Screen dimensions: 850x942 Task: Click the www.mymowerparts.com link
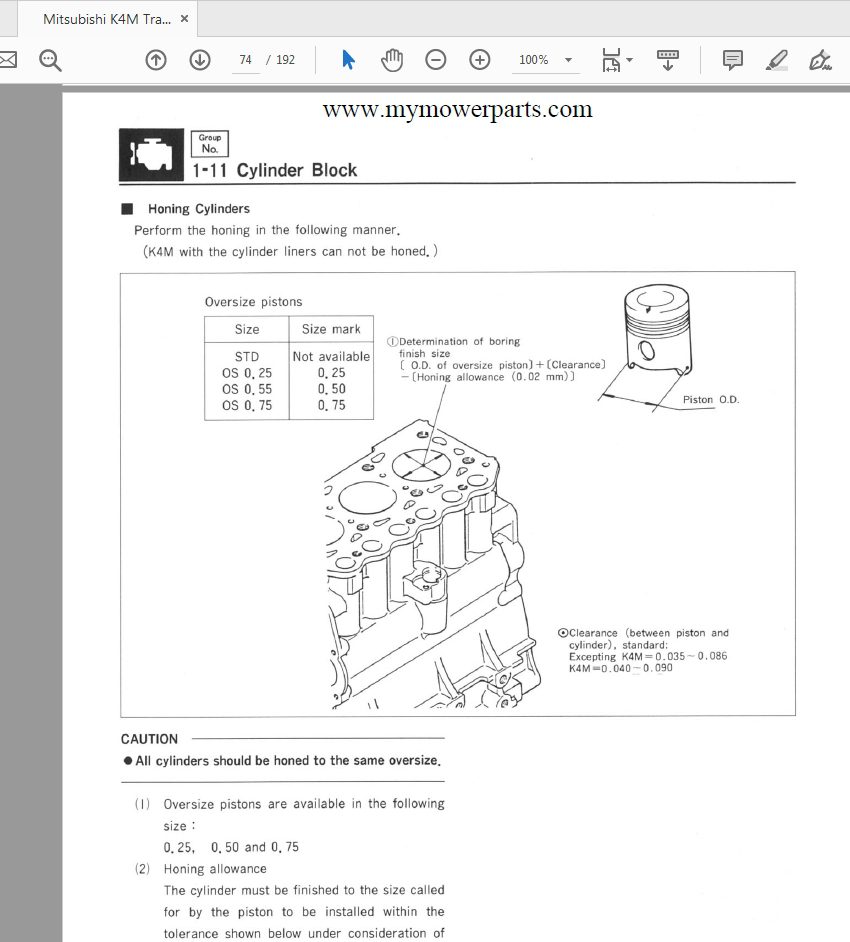pyautogui.click(x=457, y=108)
